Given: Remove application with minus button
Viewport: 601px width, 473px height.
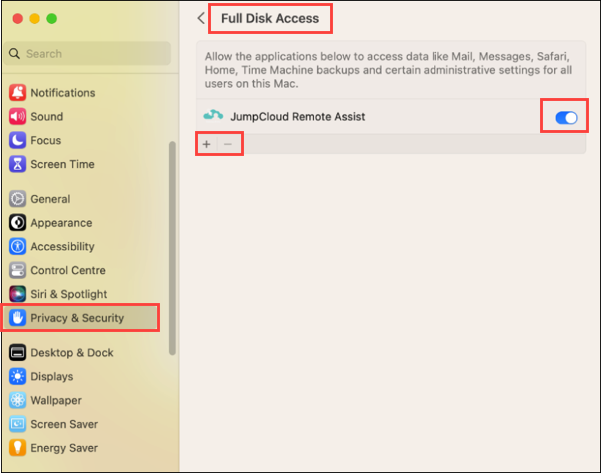Looking at the screenshot, I should tap(228, 144).
